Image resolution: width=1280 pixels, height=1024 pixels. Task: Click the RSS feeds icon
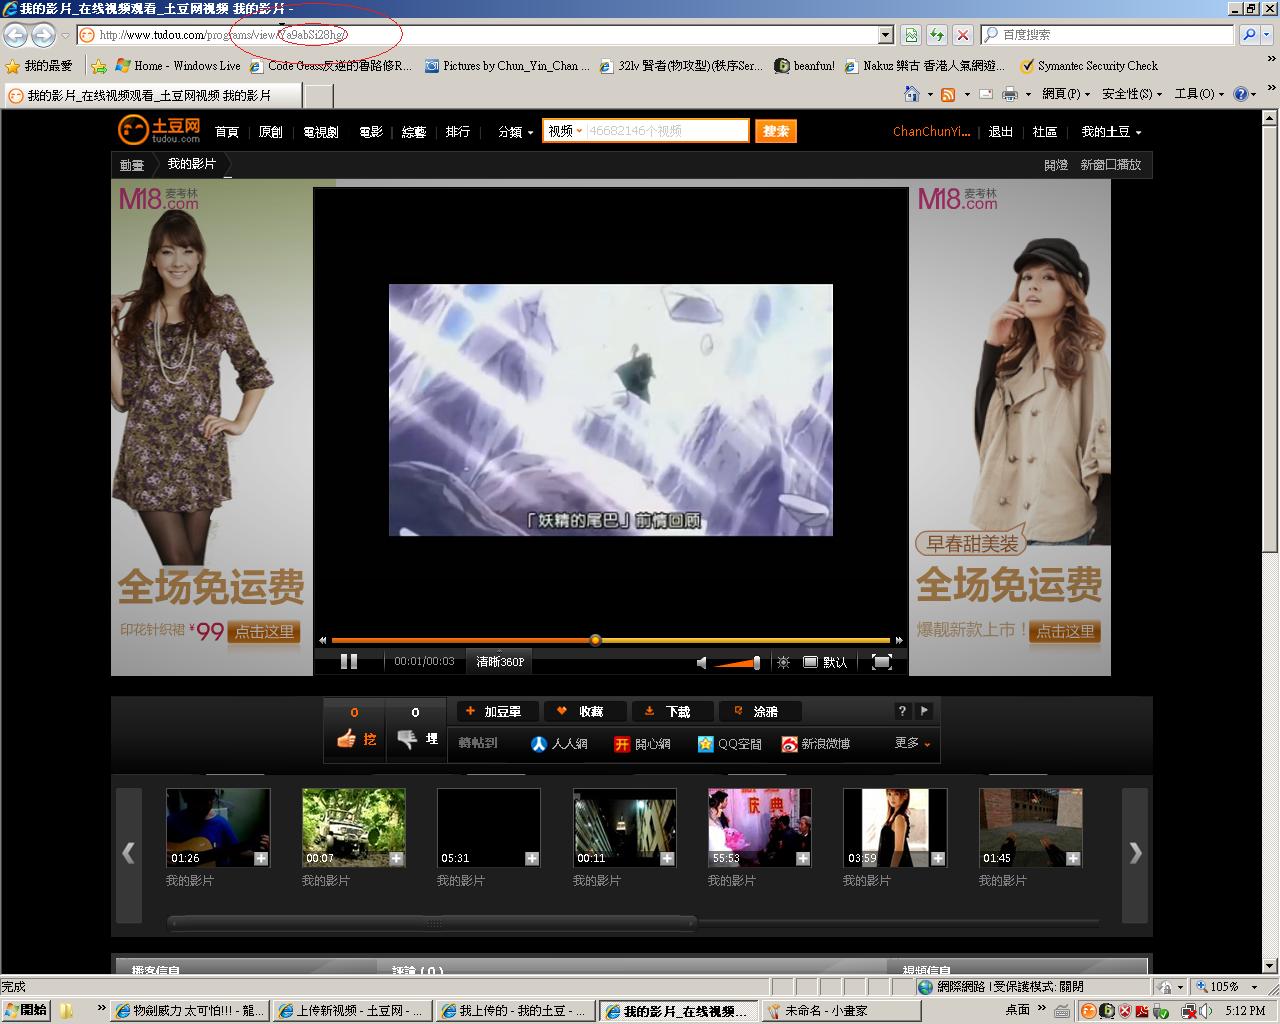[948, 94]
